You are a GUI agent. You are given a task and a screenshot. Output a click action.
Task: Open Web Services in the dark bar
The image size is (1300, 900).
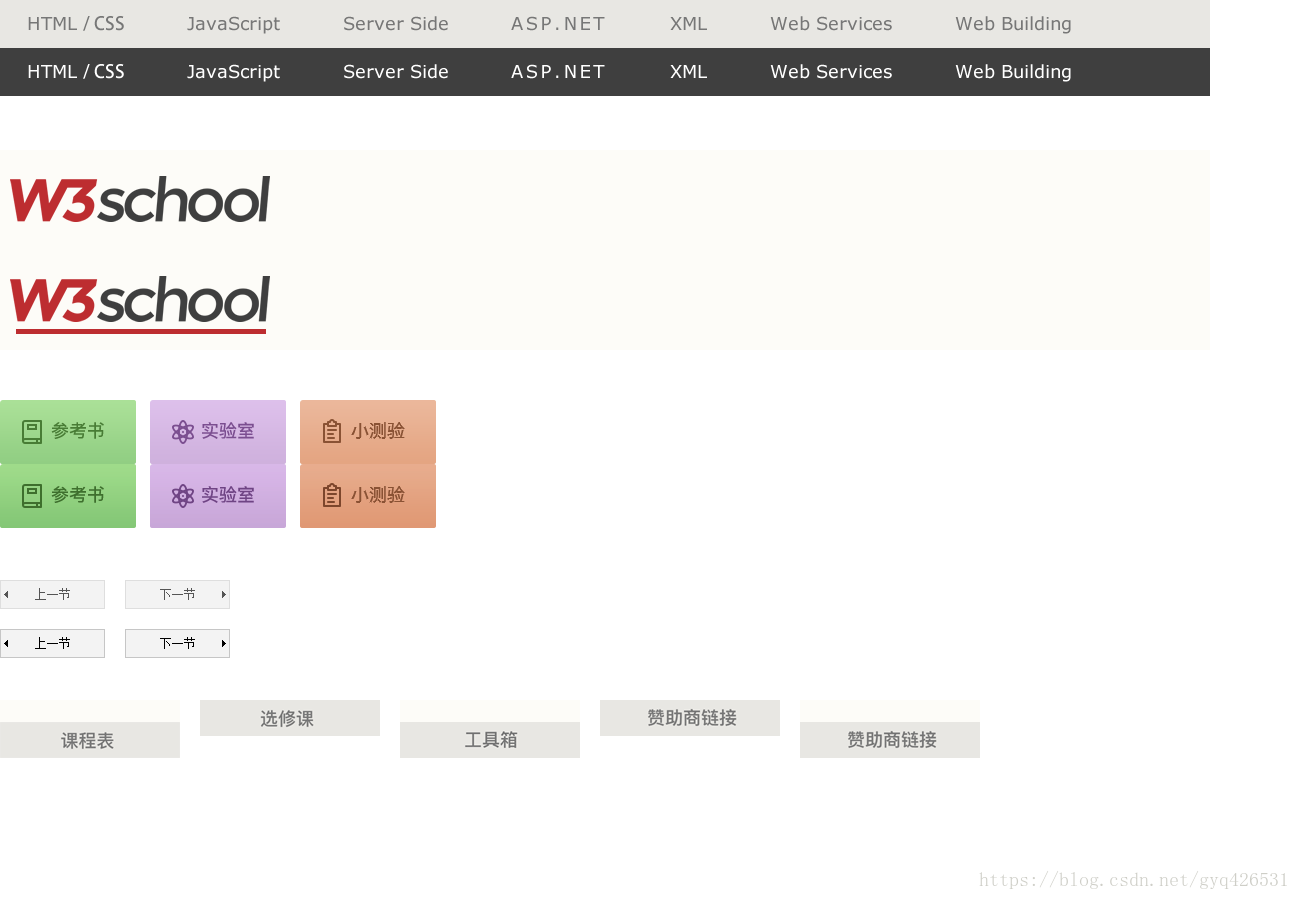coord(831,72)
